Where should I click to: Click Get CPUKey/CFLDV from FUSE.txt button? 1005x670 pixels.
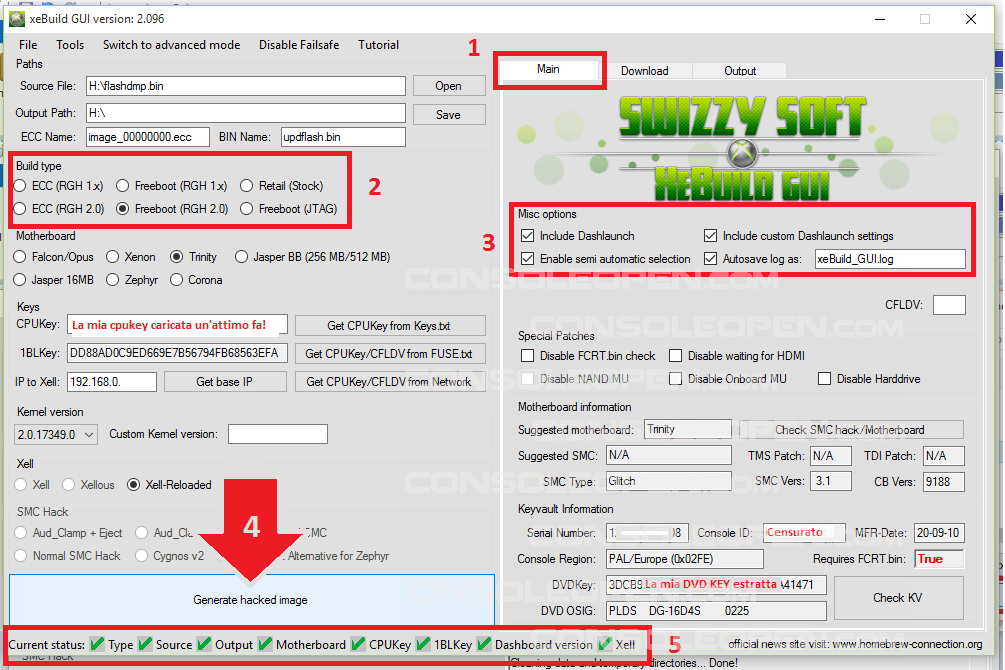point(390,354)
